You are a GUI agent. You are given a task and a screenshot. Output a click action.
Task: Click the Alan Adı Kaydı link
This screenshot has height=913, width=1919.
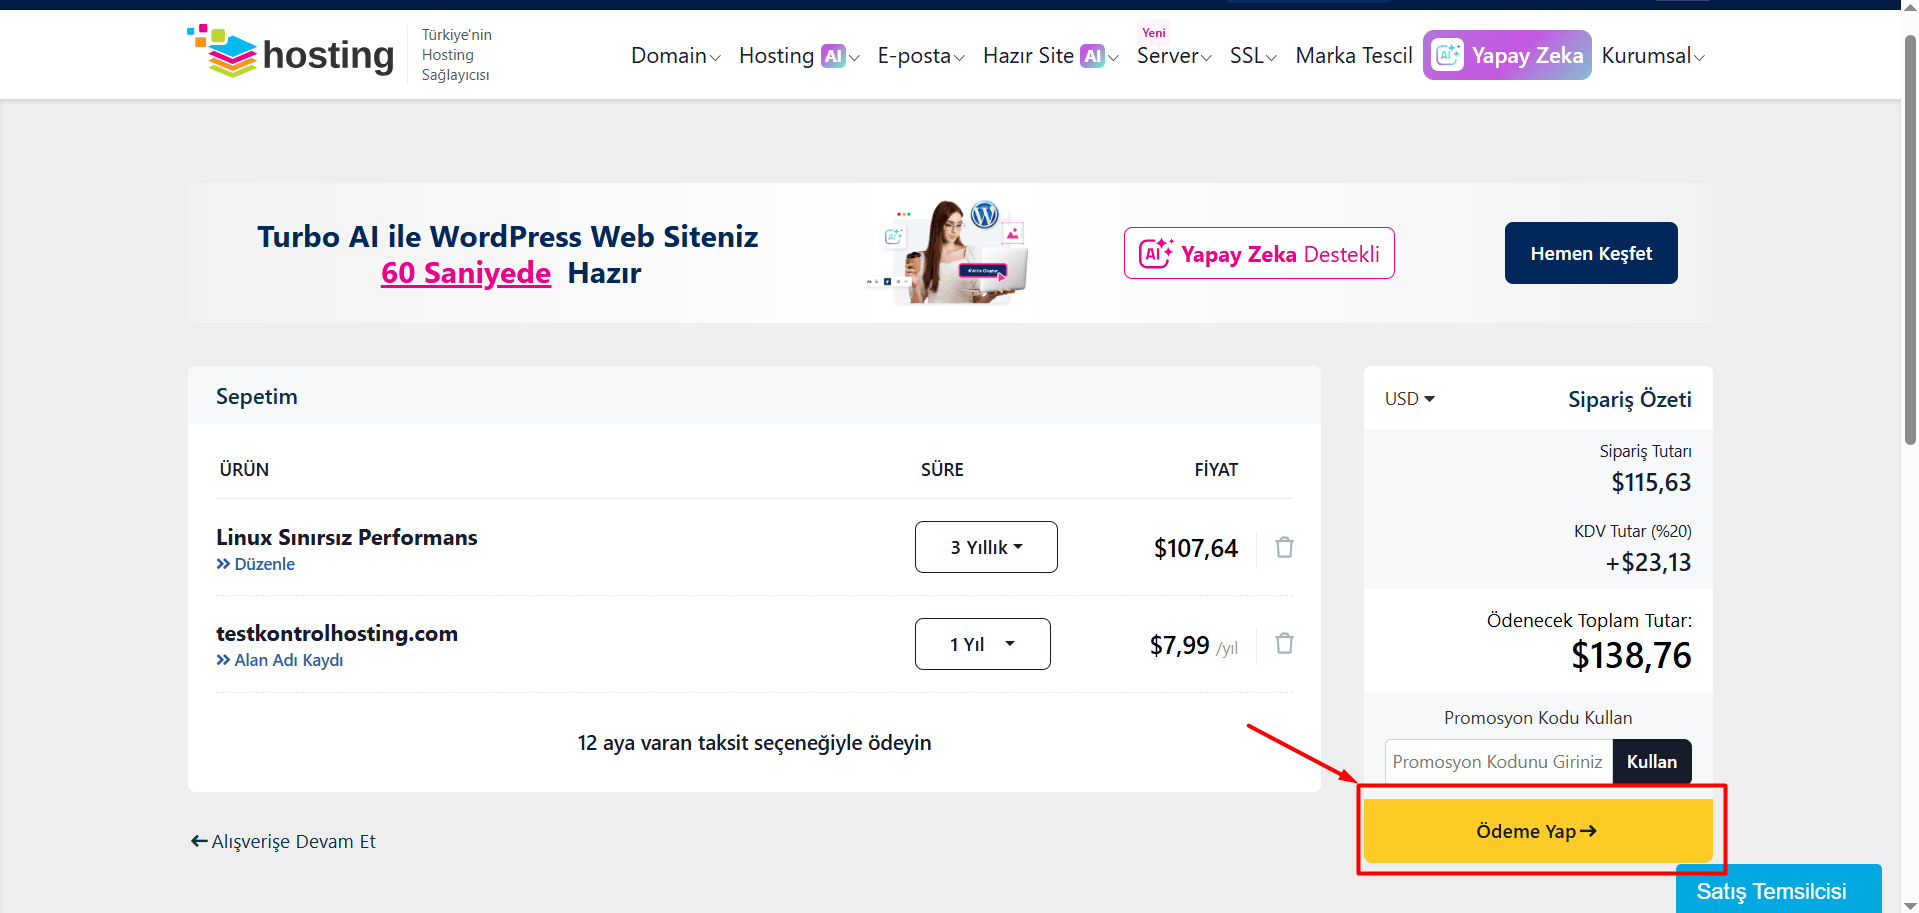click(280, 660)
